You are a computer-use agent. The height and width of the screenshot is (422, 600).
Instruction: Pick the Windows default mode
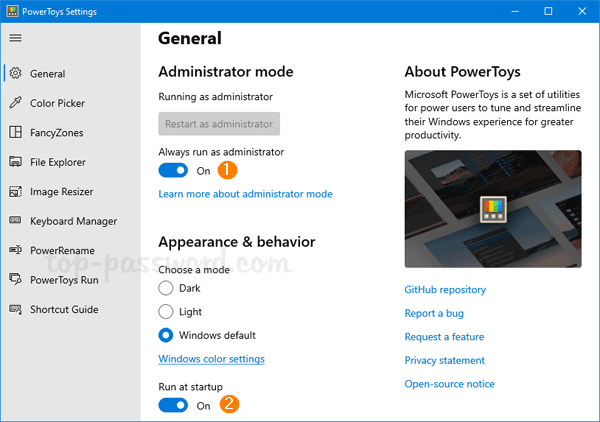click(x=166, y=335)
